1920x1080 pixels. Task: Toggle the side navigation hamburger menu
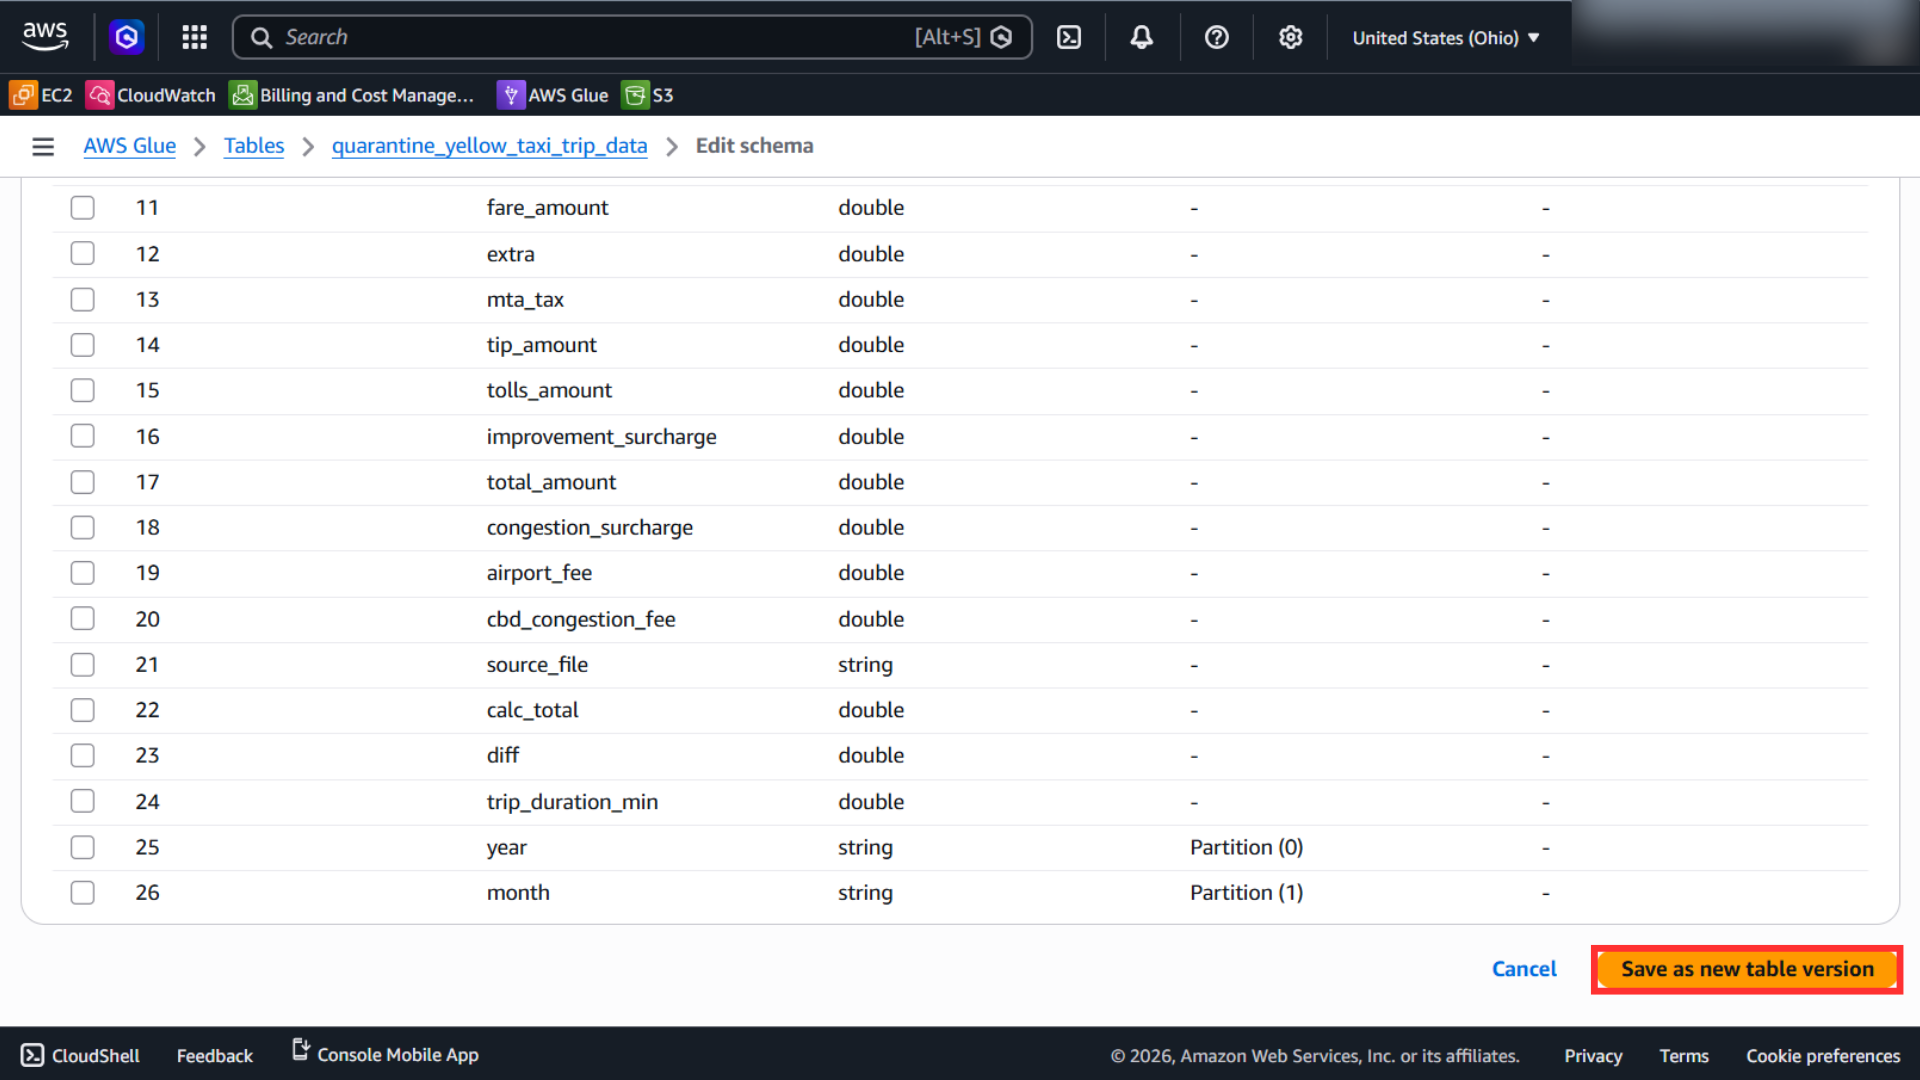(43, 147)
